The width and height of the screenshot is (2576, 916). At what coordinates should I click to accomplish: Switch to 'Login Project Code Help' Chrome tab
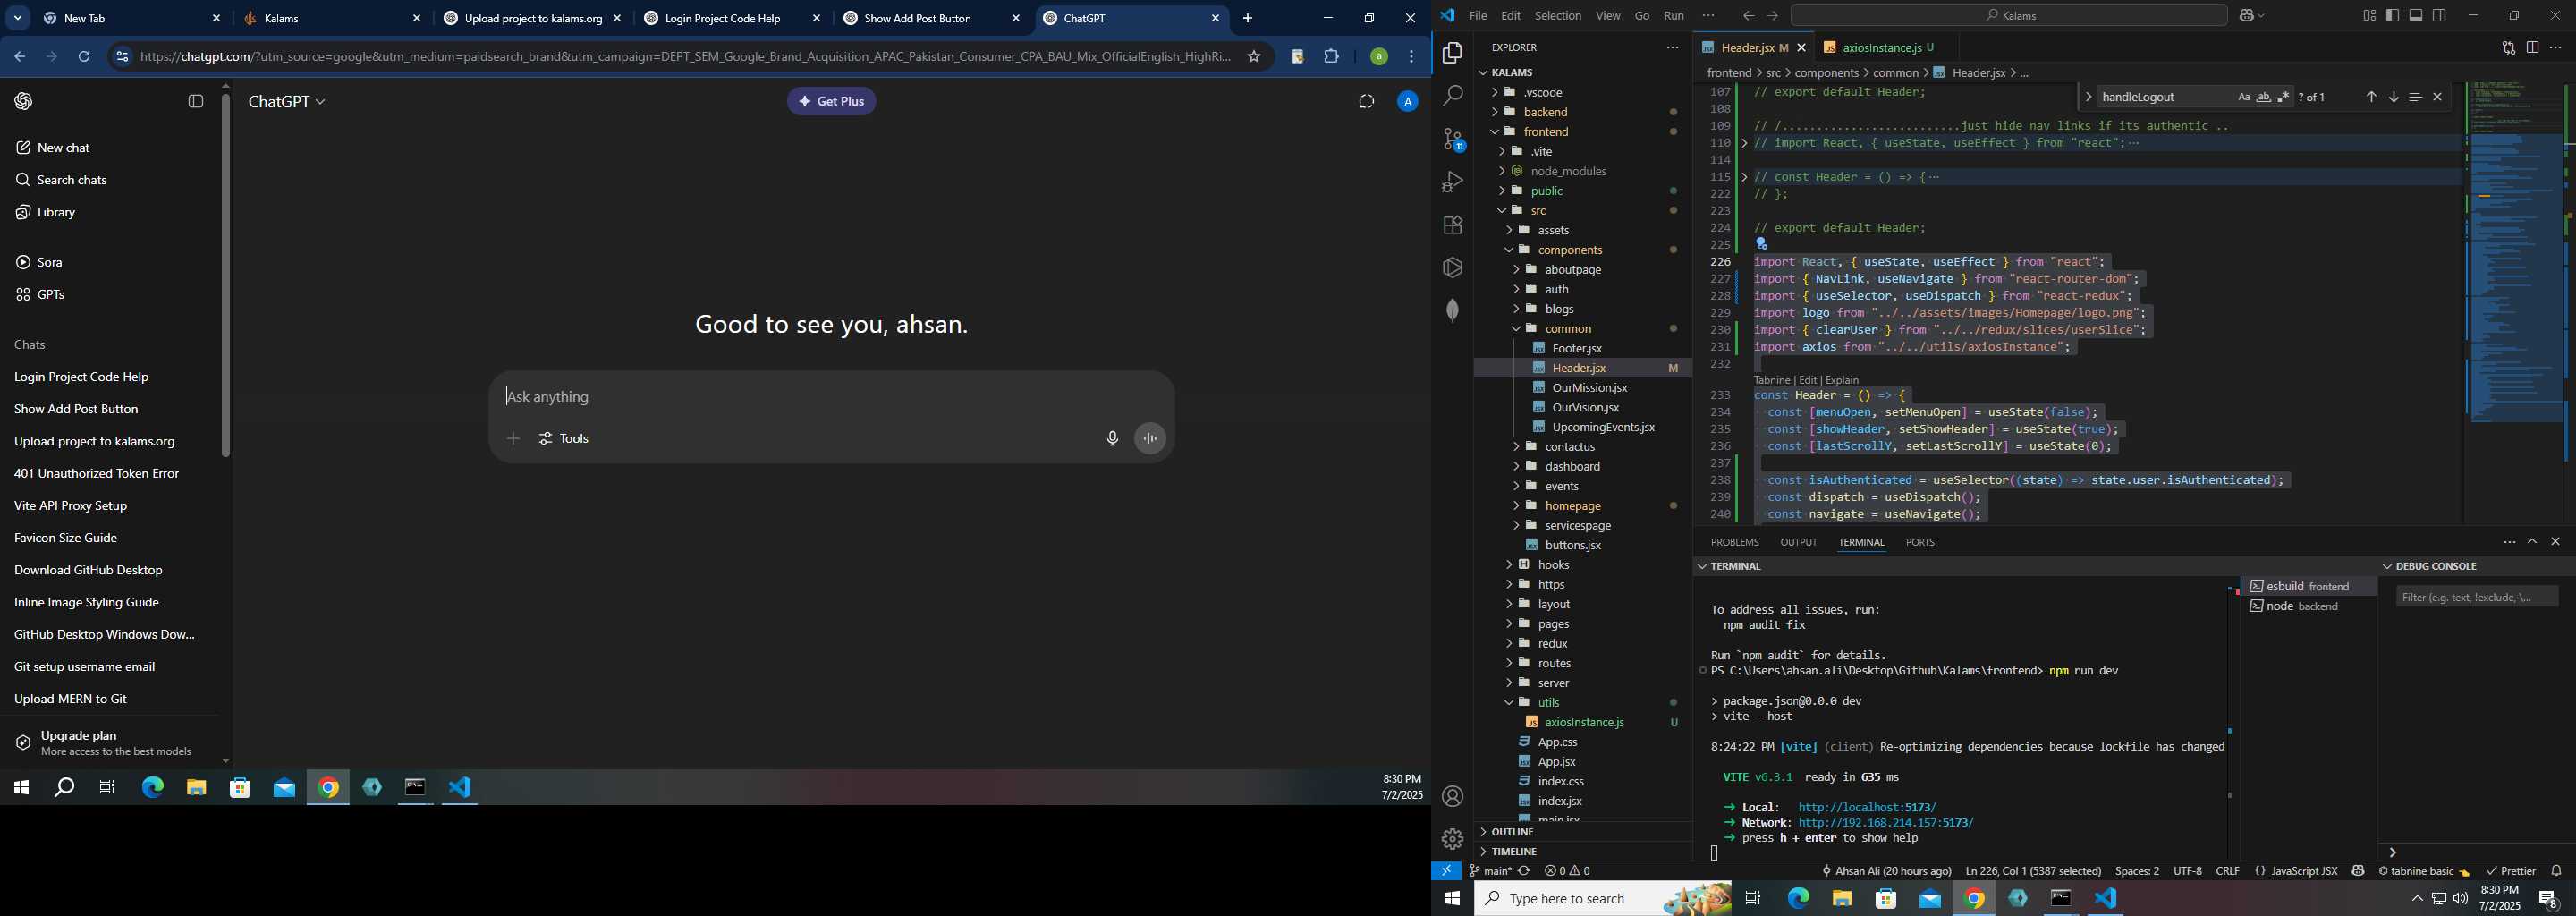point(732,19)
